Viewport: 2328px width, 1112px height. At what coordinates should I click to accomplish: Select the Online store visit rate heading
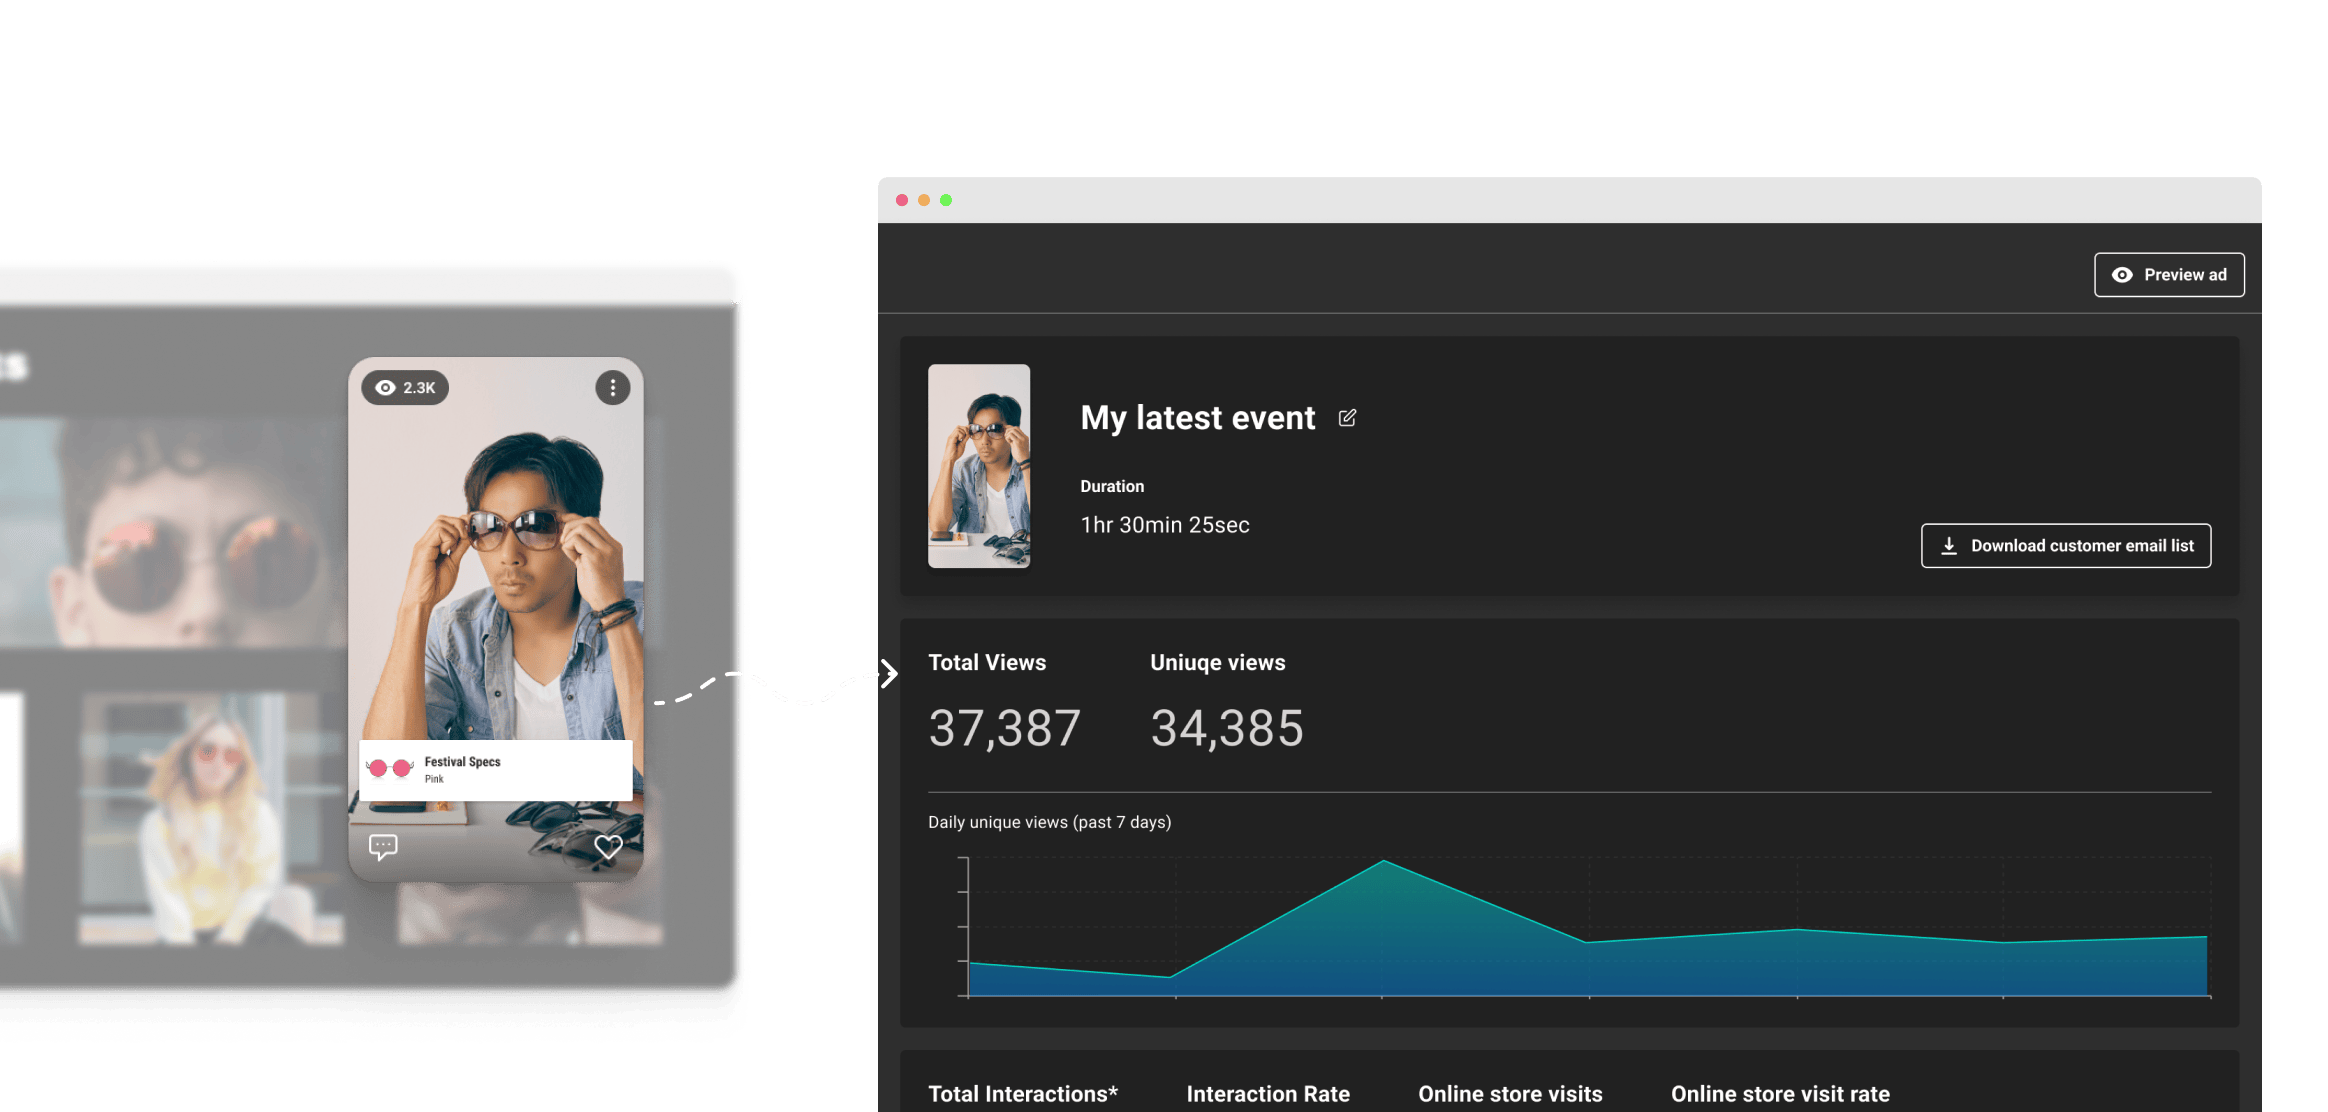[1780, 1094]
